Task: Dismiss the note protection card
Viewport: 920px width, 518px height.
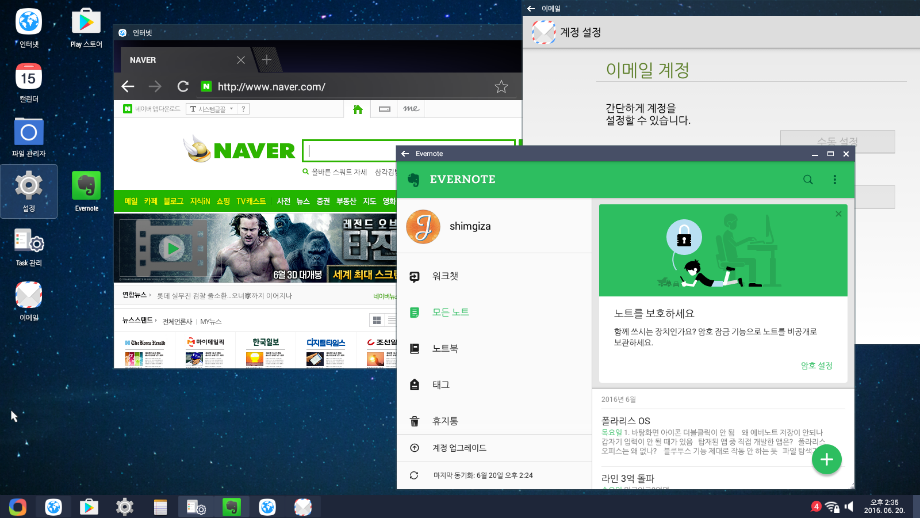Action: pos(838,214)
